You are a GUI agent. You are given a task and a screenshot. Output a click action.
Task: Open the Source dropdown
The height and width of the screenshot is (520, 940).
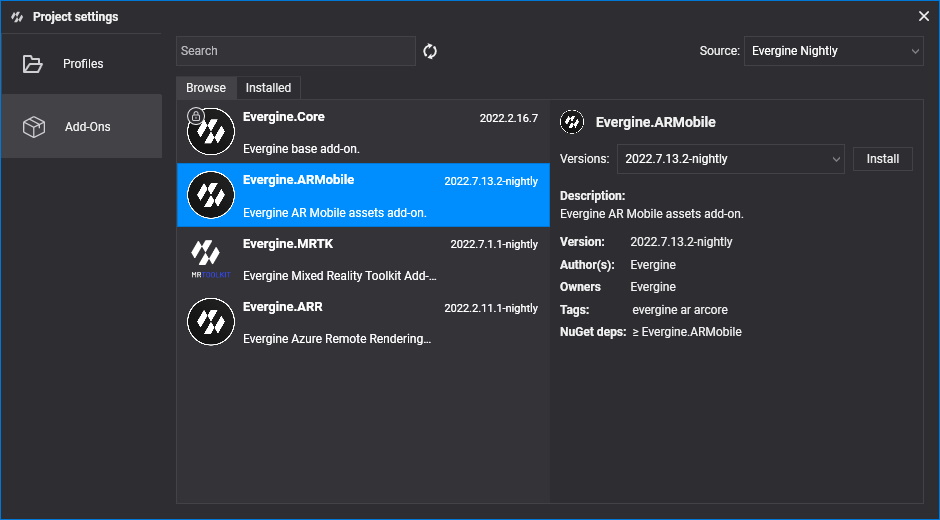pyautogui.click(x=833, y=51)
